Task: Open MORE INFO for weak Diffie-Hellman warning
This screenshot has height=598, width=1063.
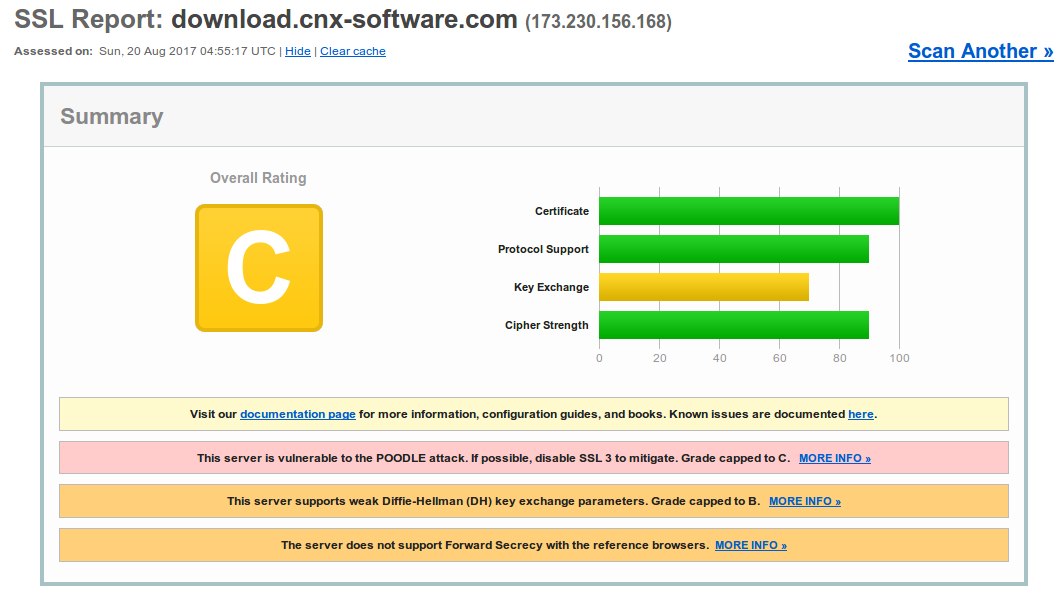Action: (x=805, y=502)
